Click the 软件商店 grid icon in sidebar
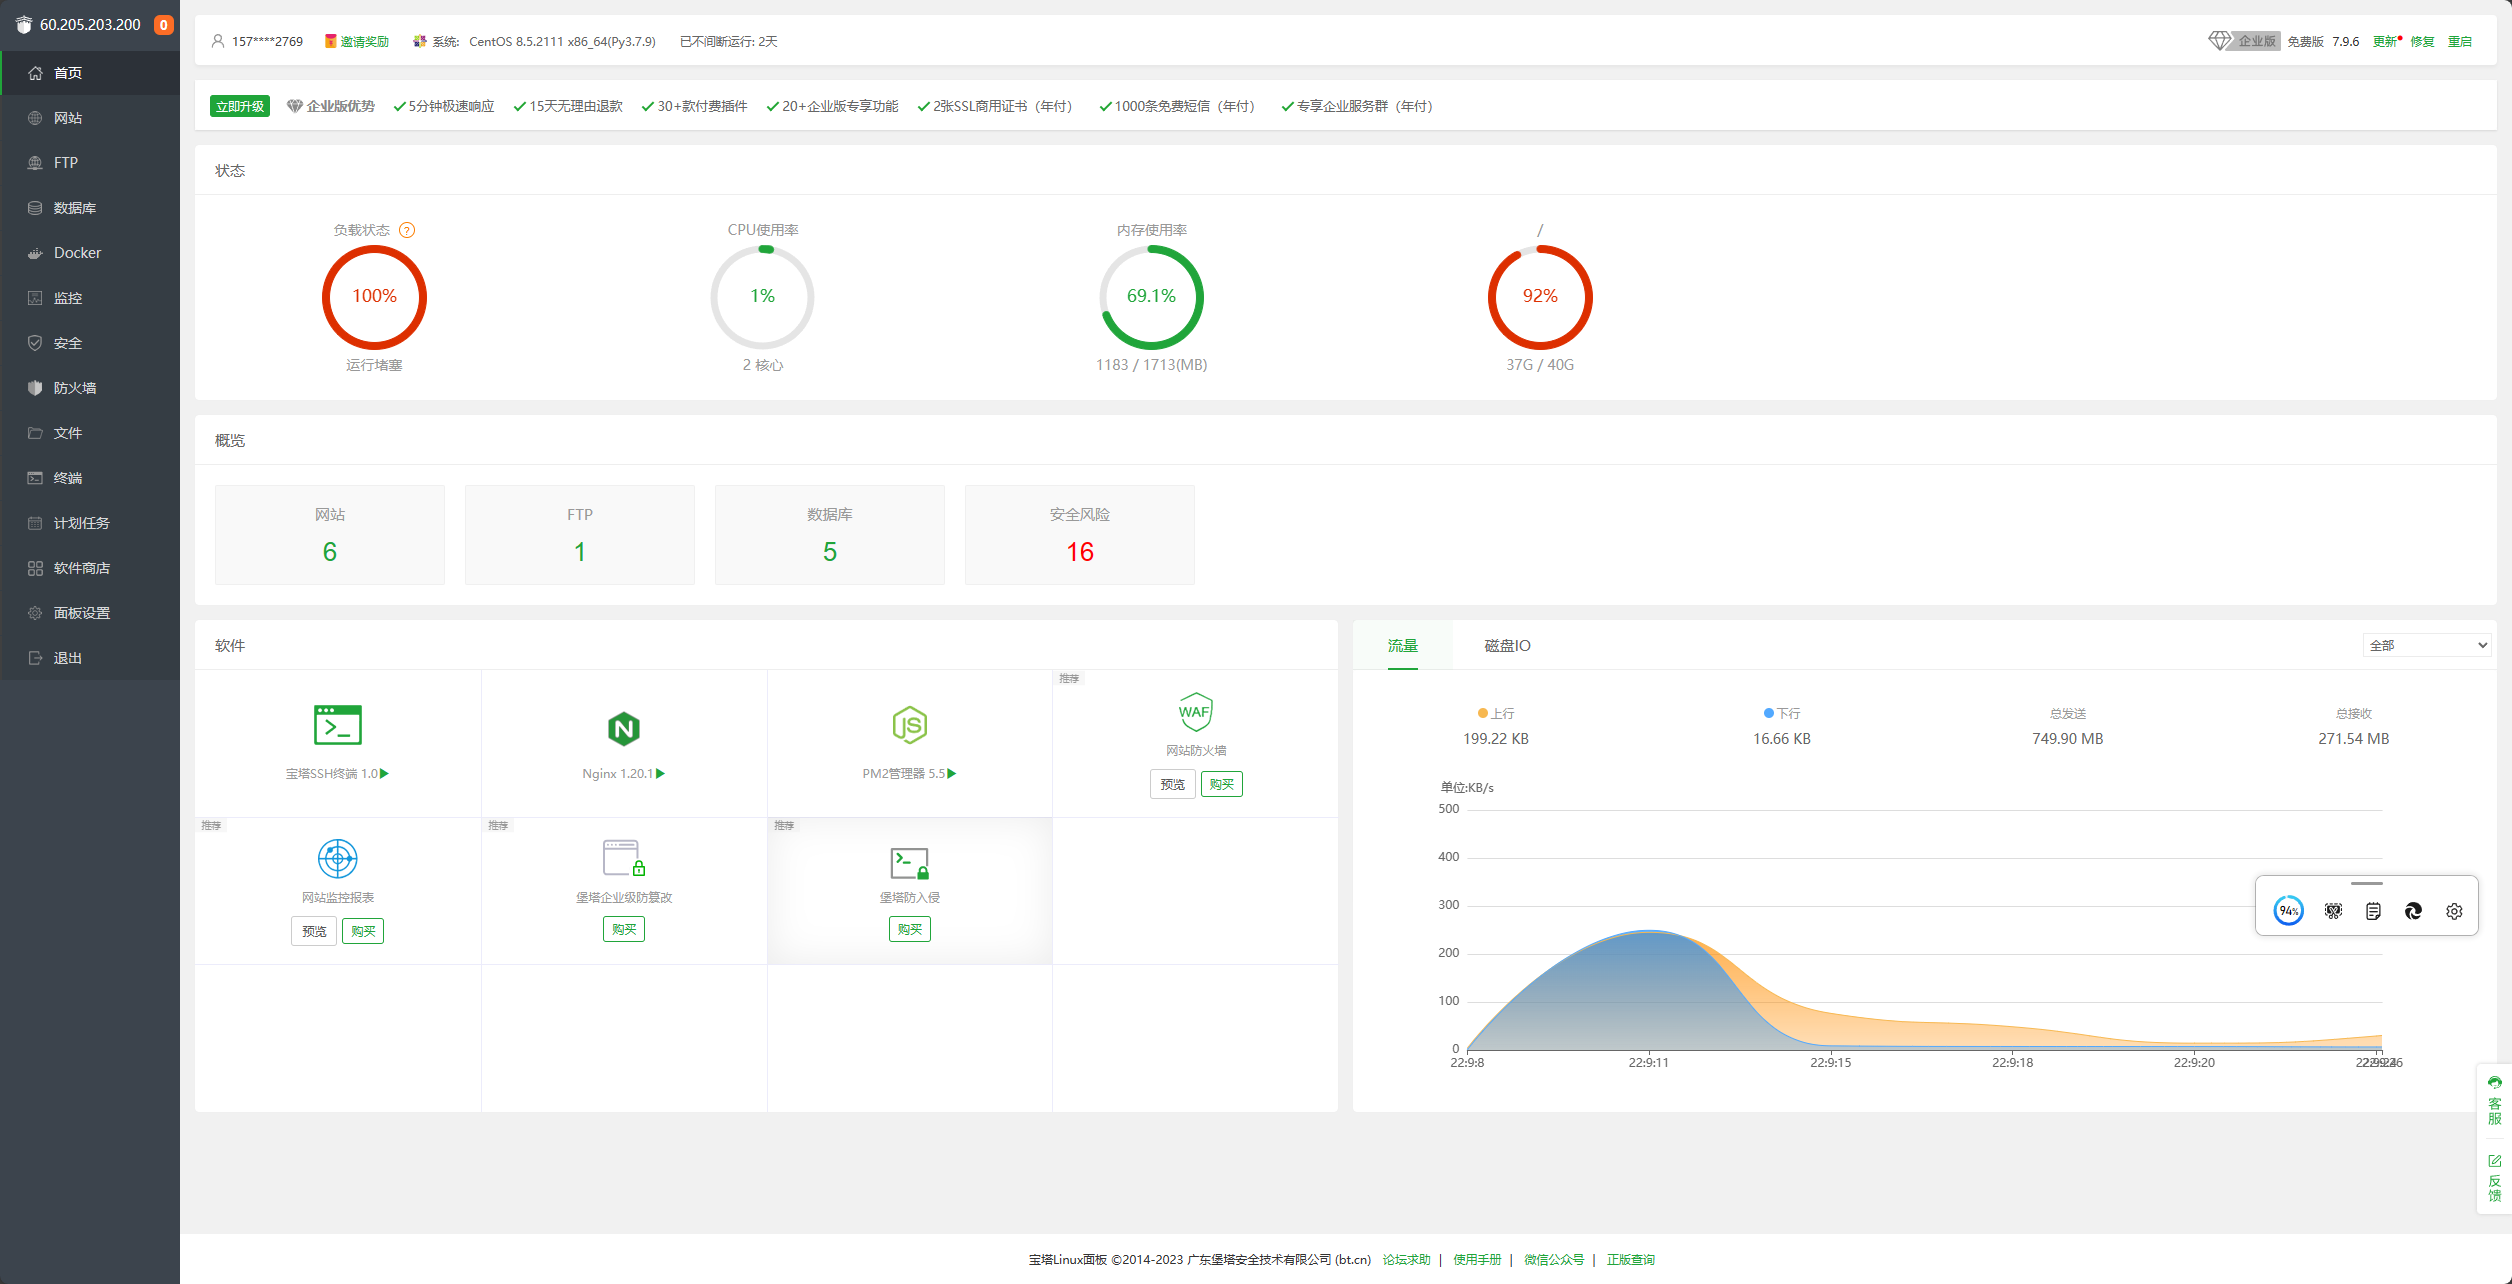This screenshot has height=1284, width=2512. click(x=35, y=568)
